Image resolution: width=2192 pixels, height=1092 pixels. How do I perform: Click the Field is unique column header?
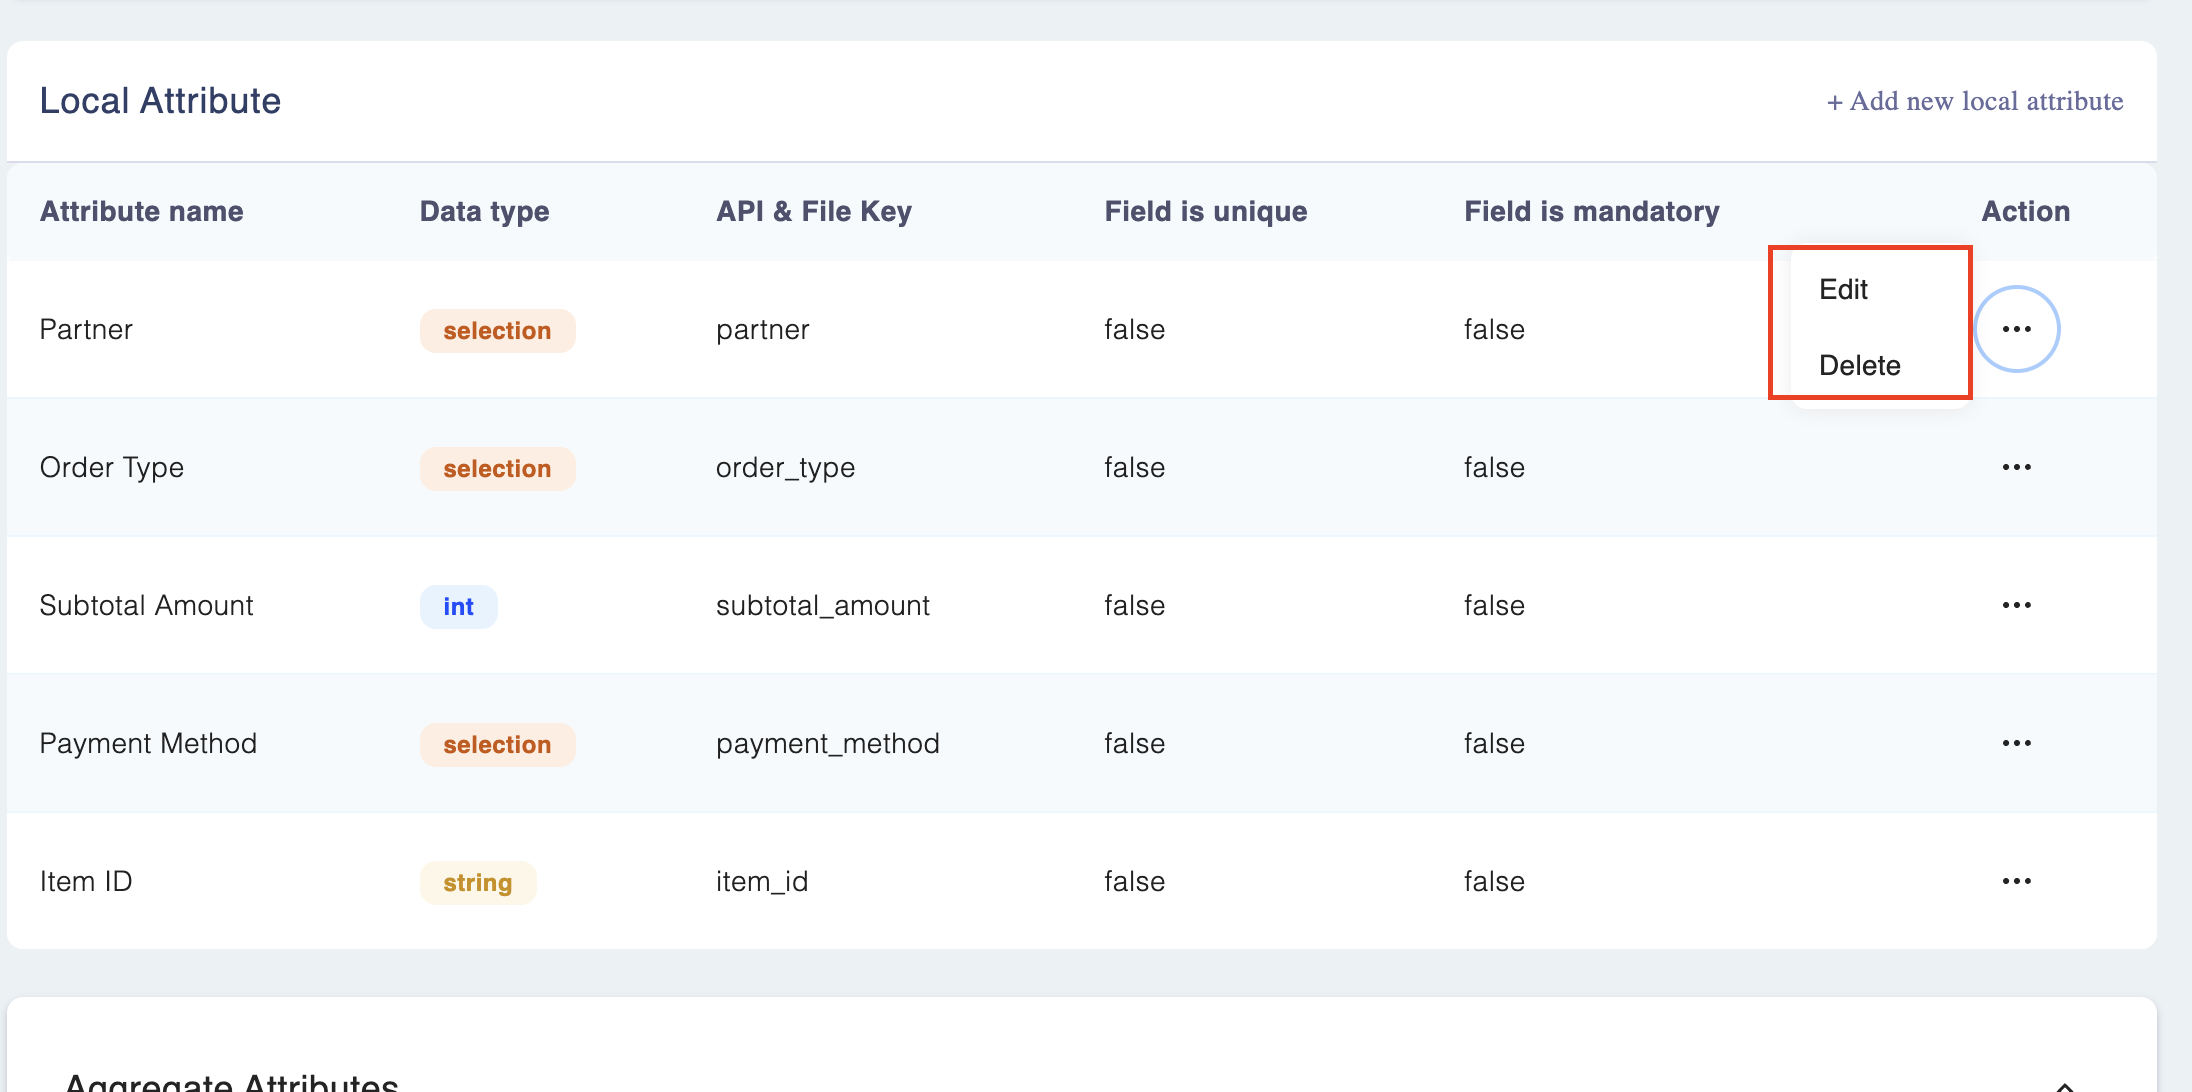tap(1205, 211)
